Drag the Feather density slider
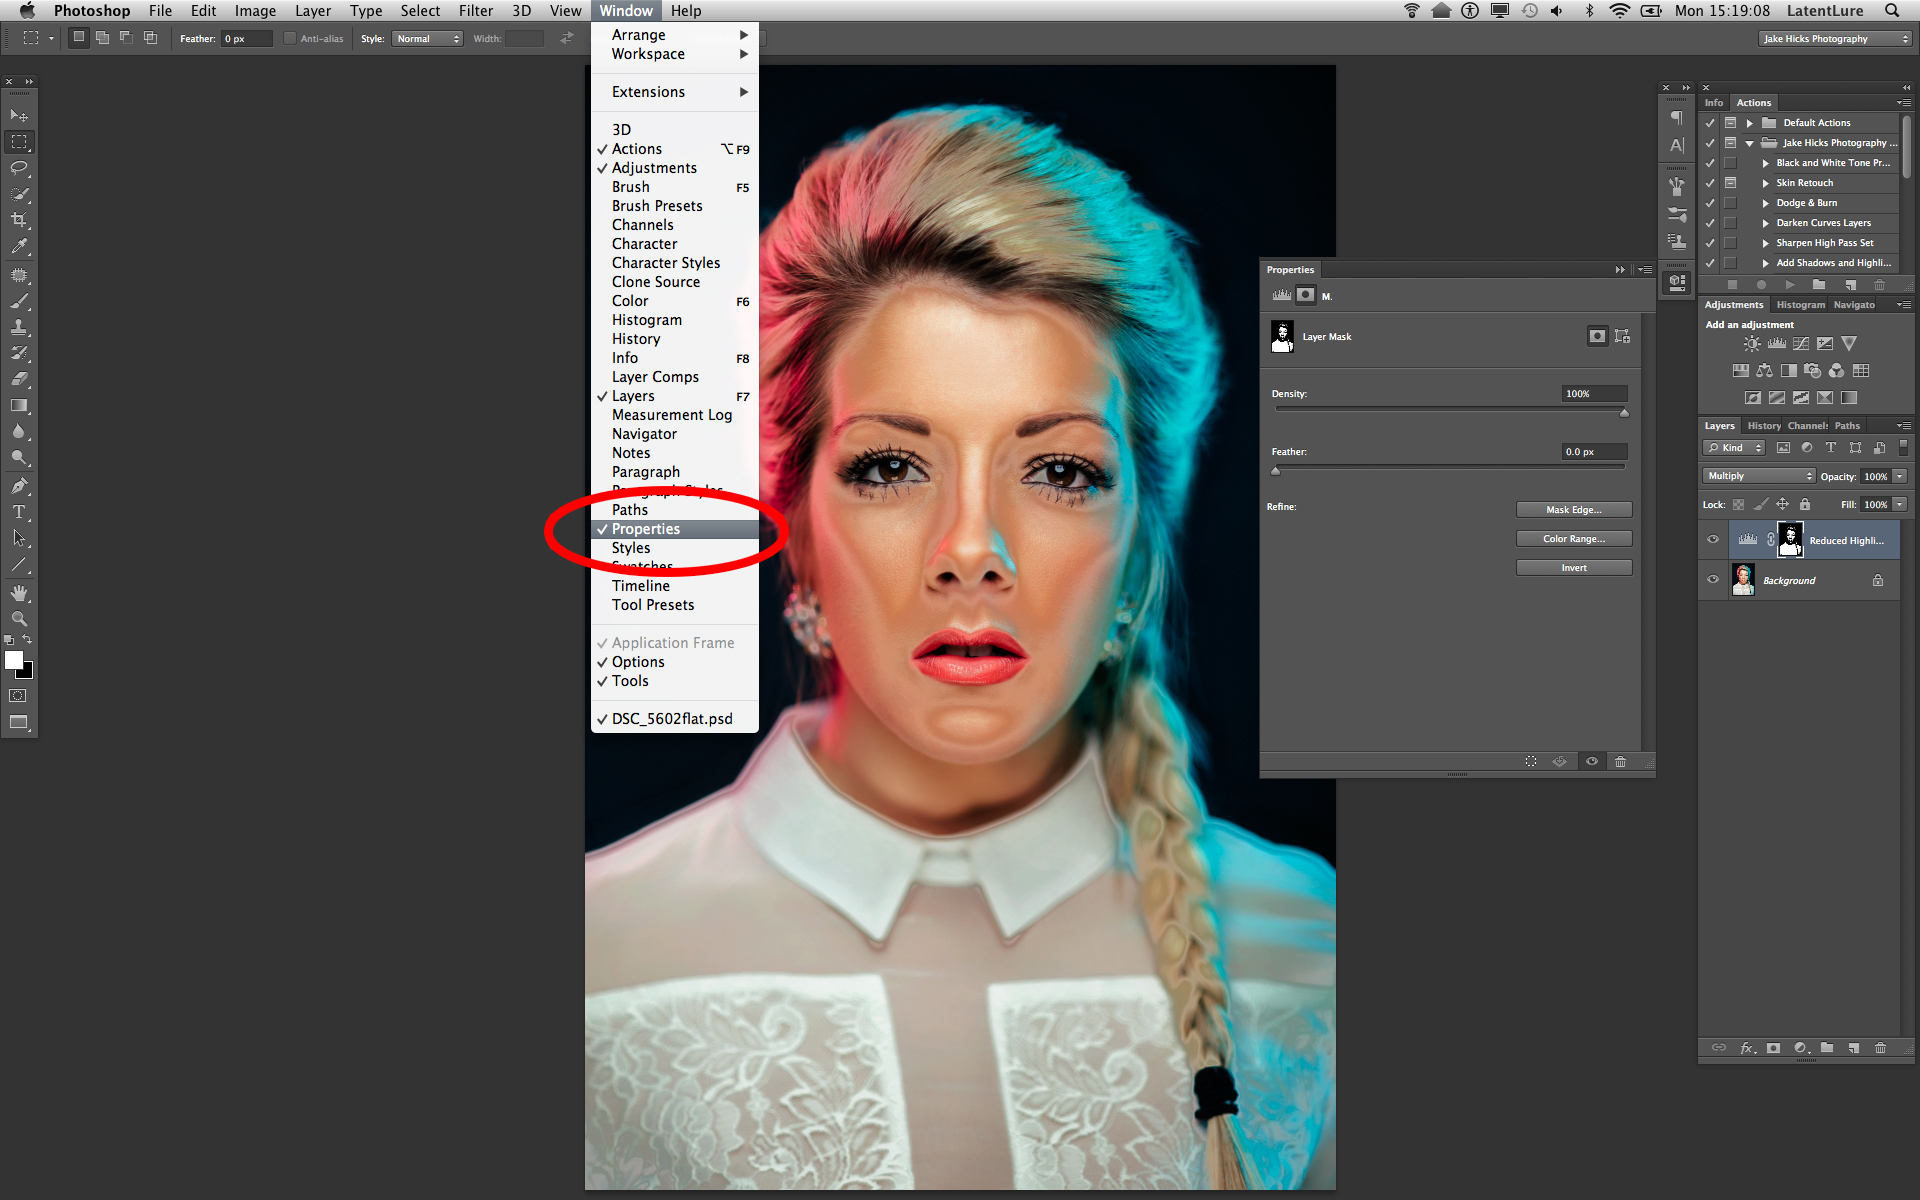1920x1200 pixels. (1274, 467)
